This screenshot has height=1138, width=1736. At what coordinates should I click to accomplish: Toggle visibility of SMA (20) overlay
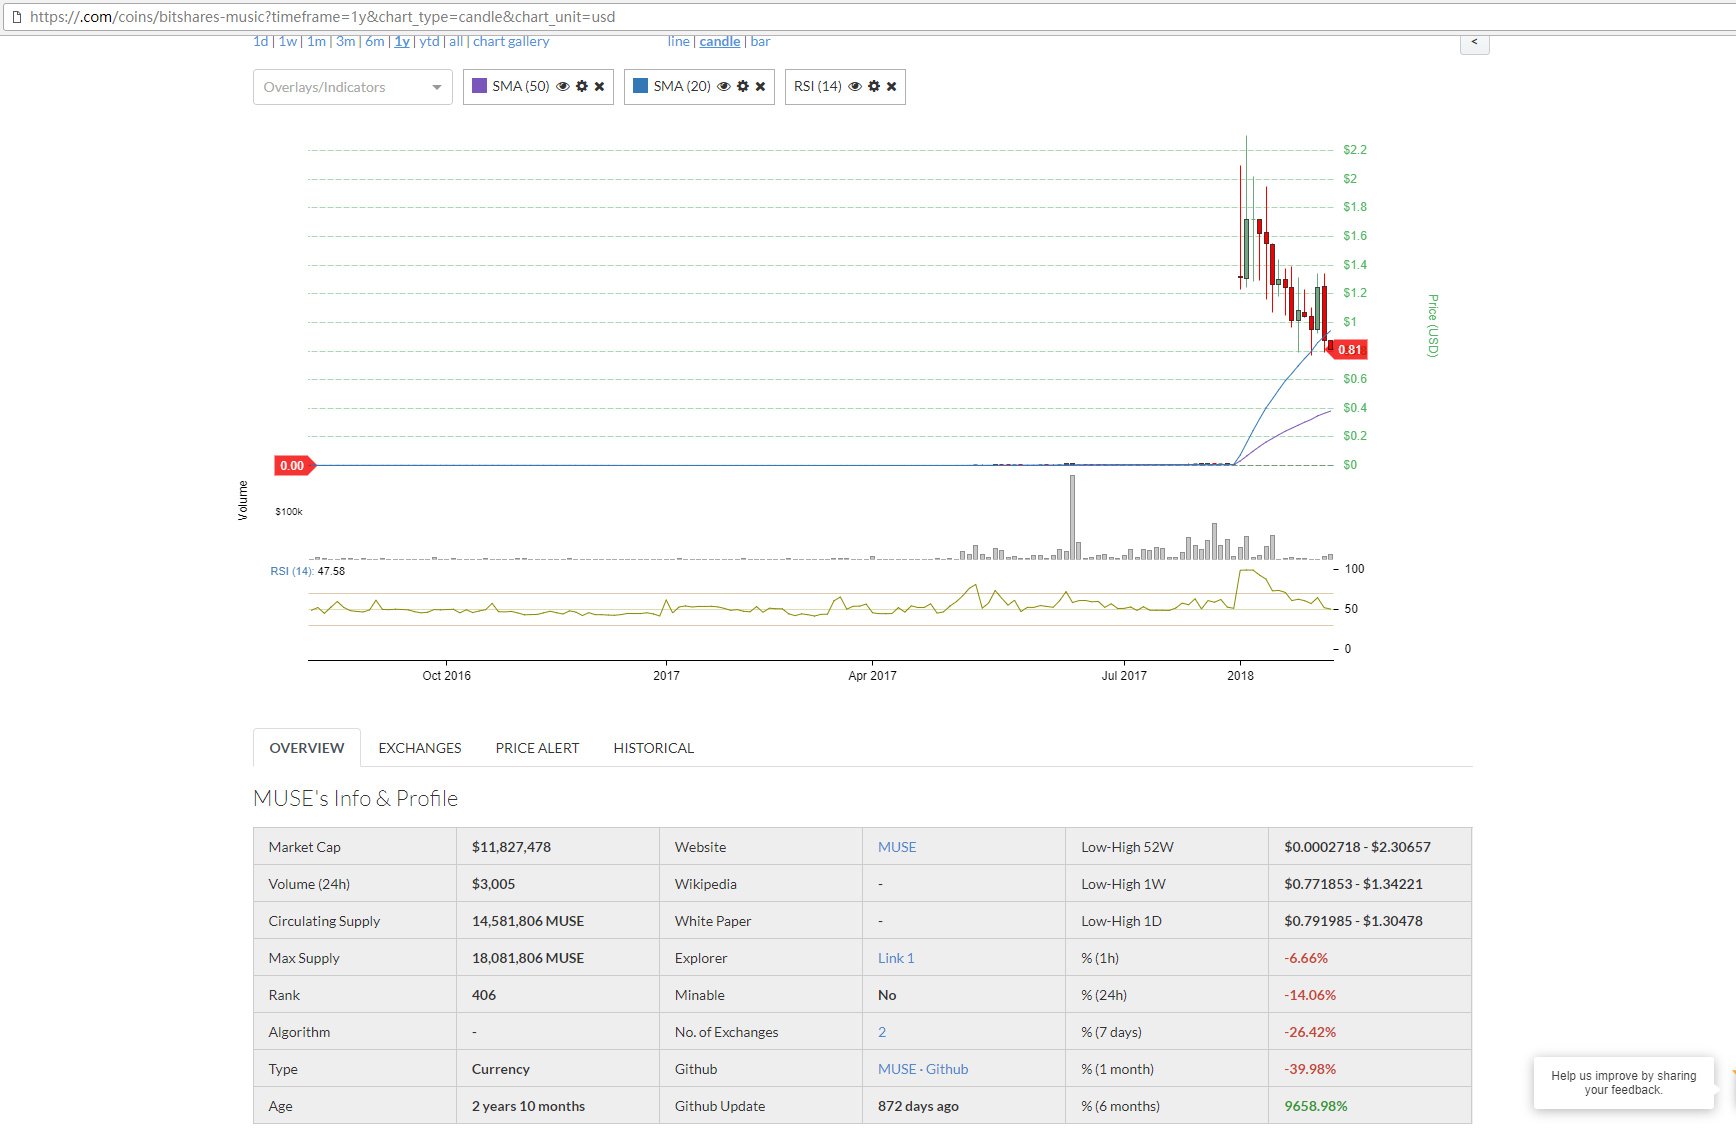724,87
